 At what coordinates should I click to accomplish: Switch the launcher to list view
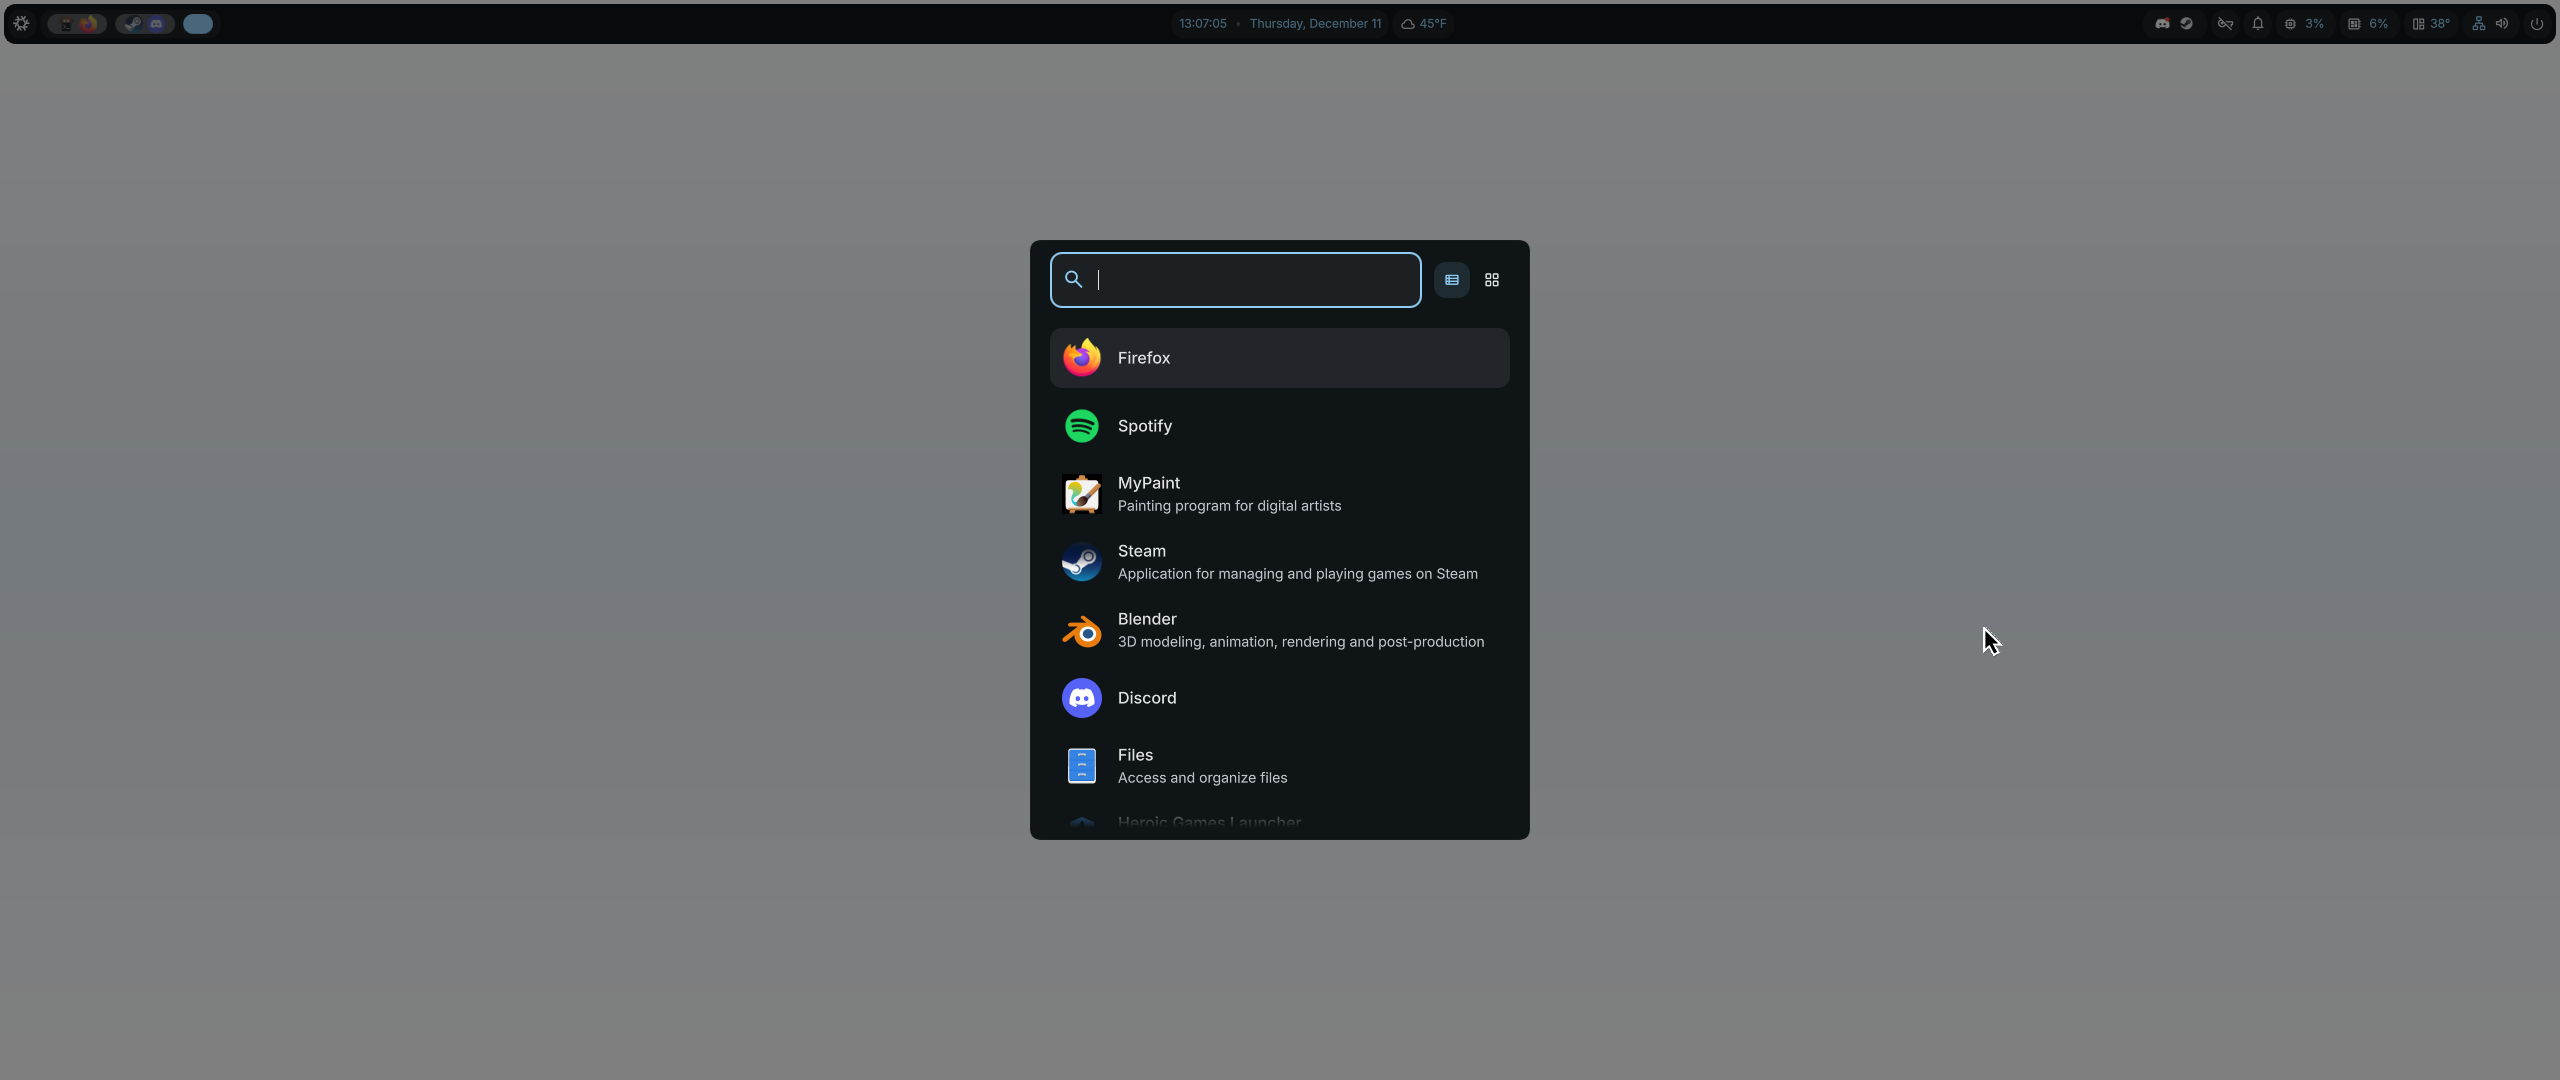[x=1451, y=280]
